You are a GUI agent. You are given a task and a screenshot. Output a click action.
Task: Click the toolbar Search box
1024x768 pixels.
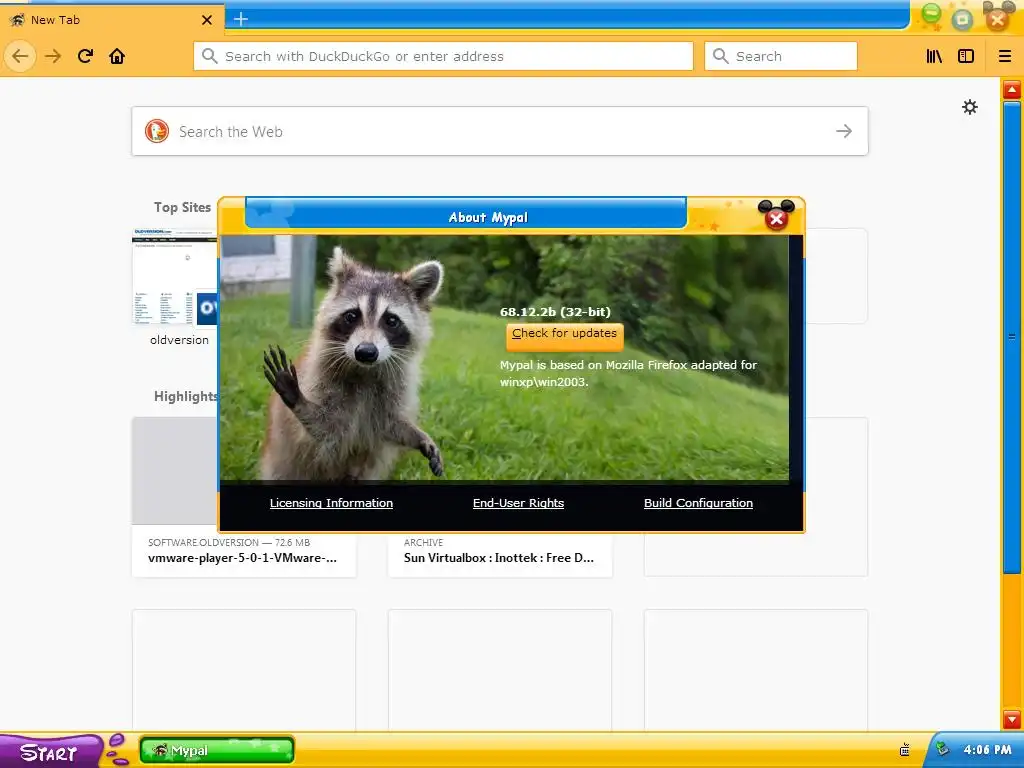[x=781, y=56]
